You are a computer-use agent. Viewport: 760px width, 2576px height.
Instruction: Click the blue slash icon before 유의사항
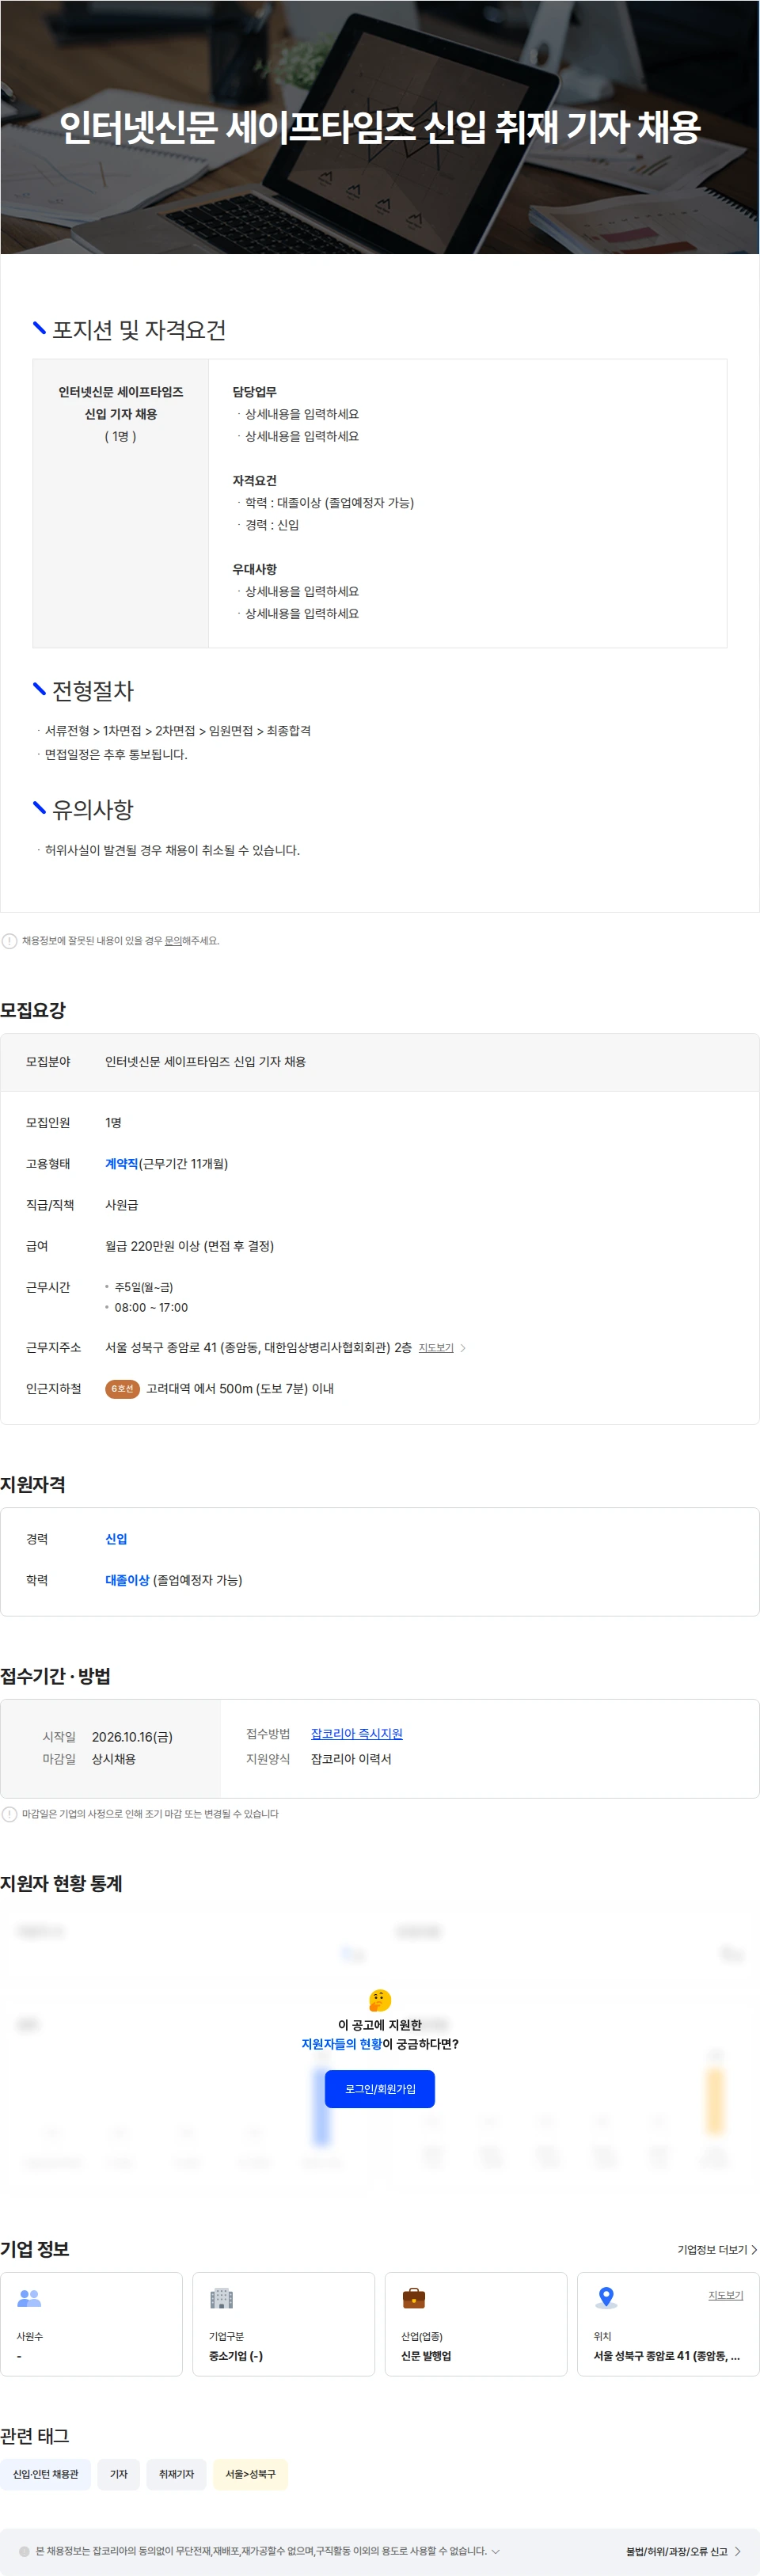[x=39, y=808]
